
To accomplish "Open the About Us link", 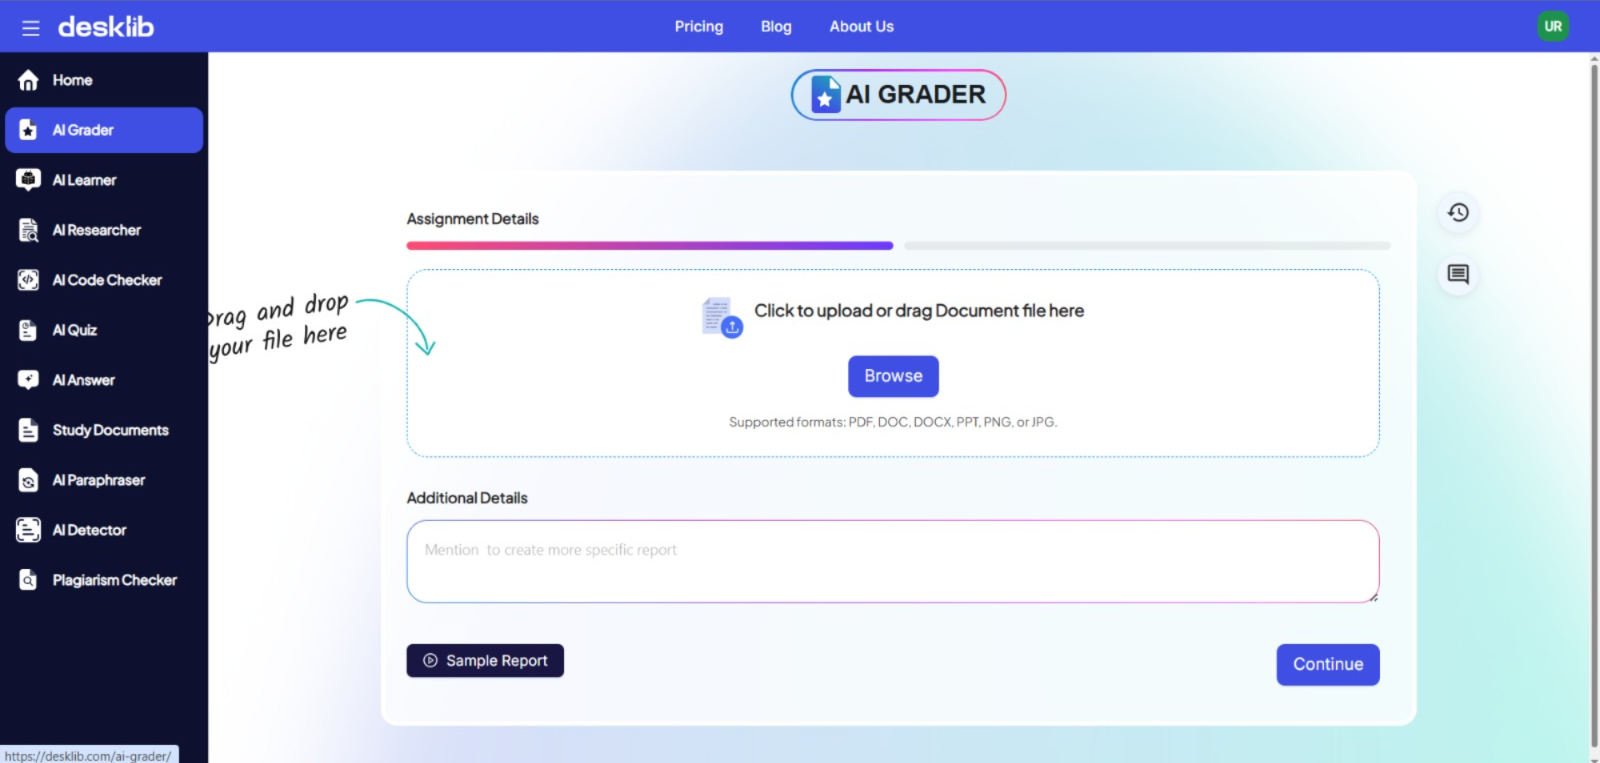I will tap(862, 27).
